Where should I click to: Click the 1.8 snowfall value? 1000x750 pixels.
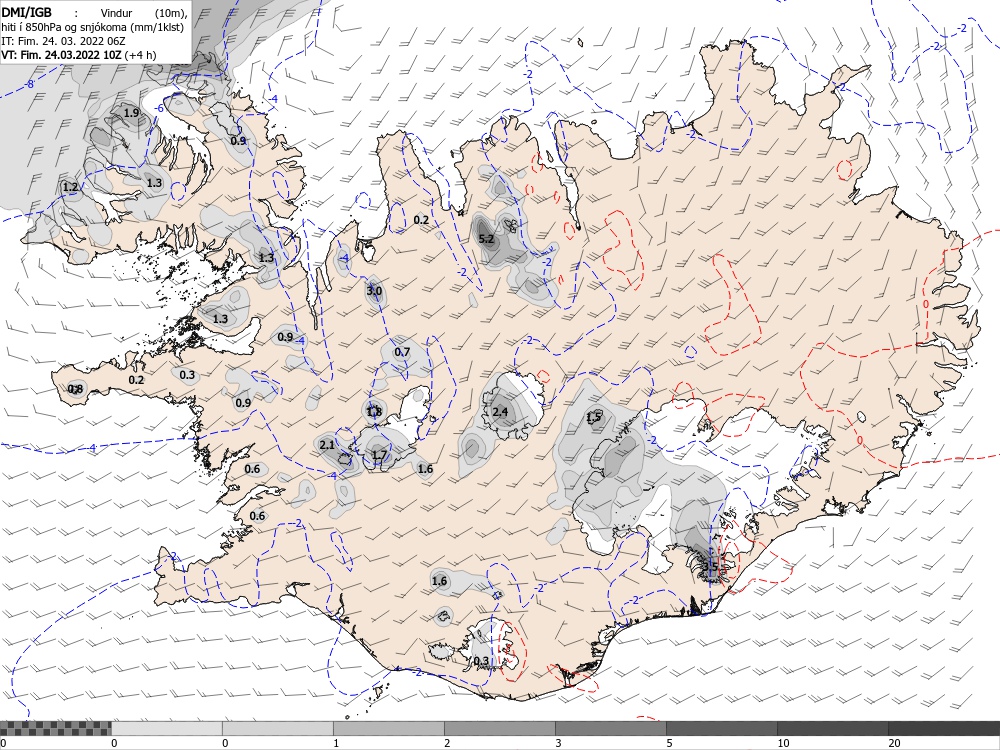coord(374,412)
